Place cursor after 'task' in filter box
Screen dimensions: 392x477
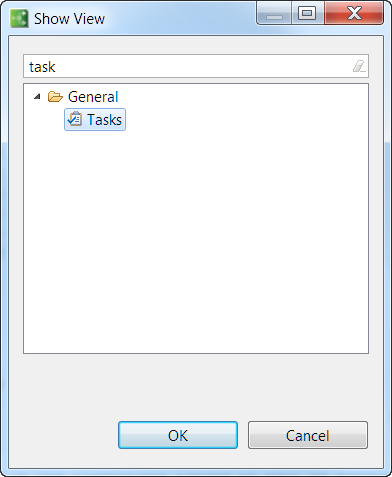click(57, 66)
